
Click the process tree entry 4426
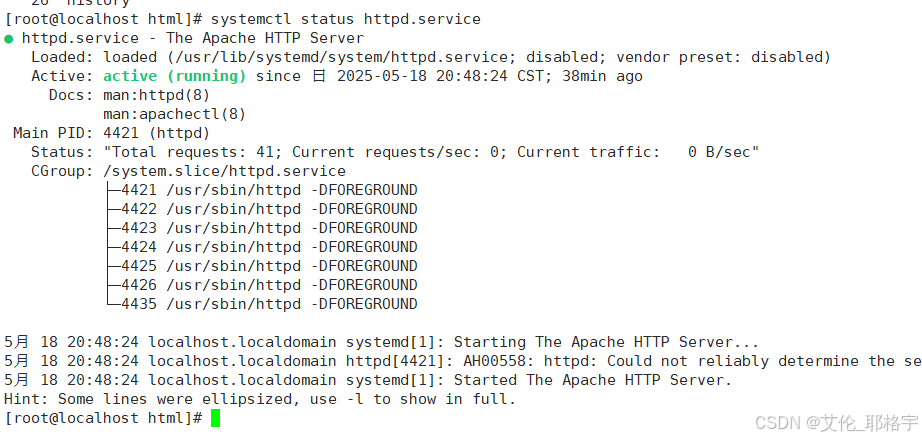tap(269, 285)
